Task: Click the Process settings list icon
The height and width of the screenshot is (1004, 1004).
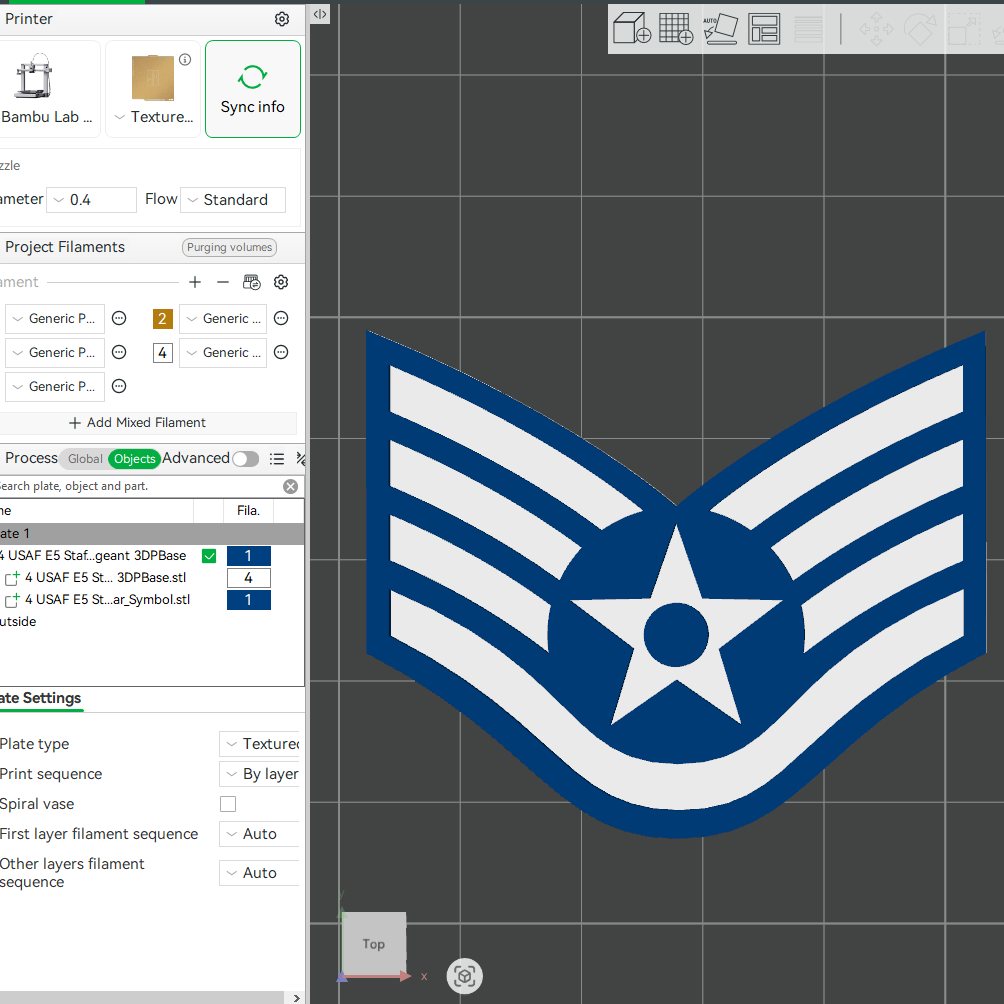Action: 277,458
